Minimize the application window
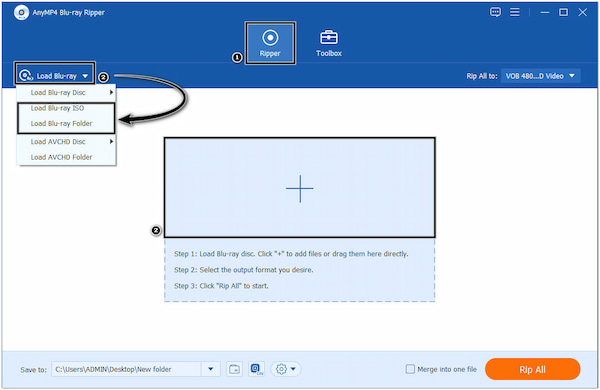The height and width of the screenshot is (390, 600). [x=545, y=12]
